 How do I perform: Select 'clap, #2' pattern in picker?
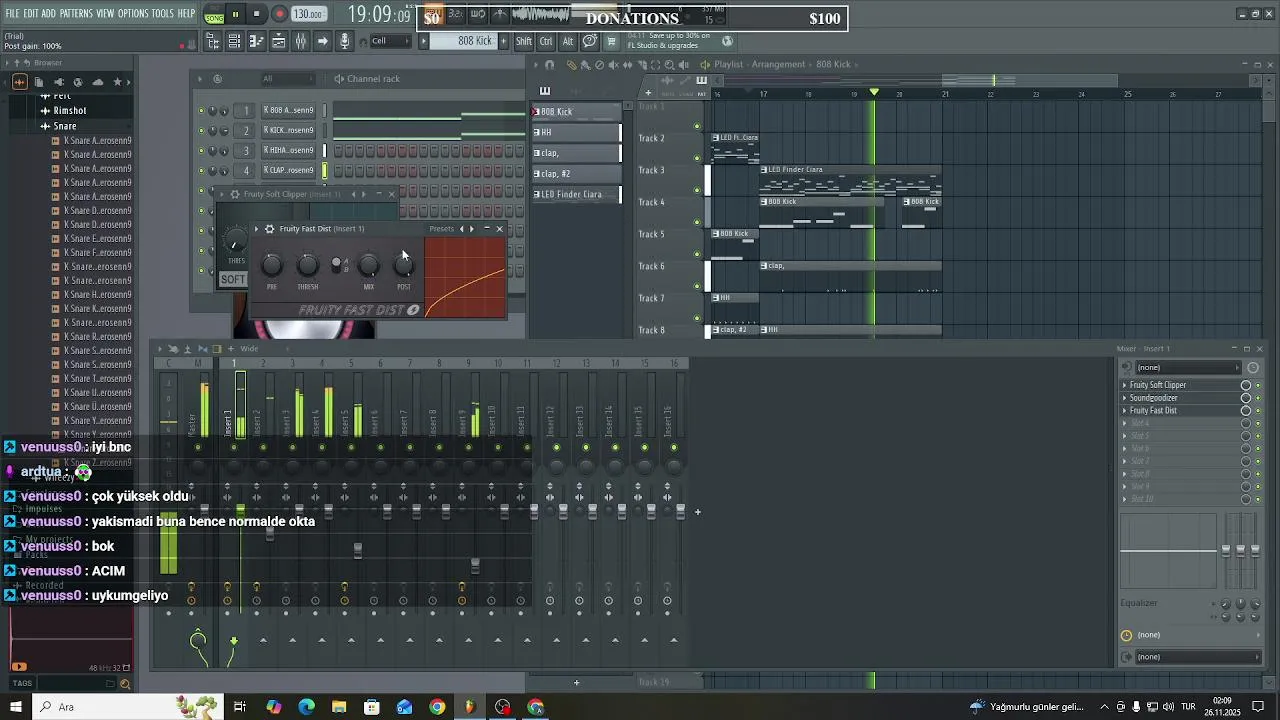pyautogui.click(x=576, y=174)
